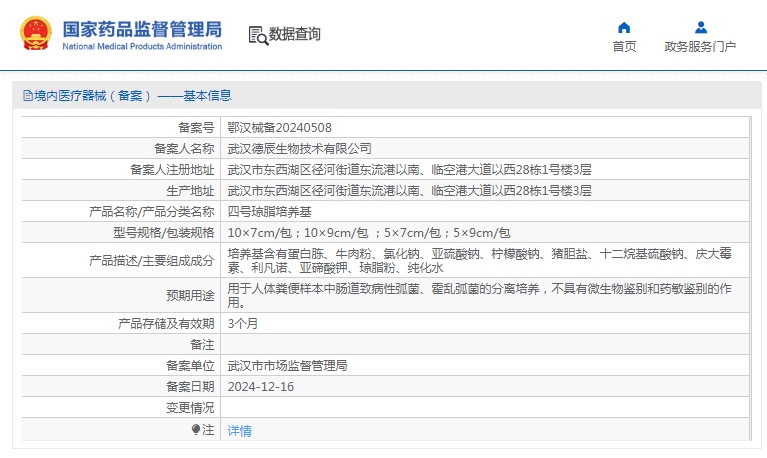The image size is (767, 458).
Task: Click the 型号规格/包装规格 label
Action: pos(164,233)
